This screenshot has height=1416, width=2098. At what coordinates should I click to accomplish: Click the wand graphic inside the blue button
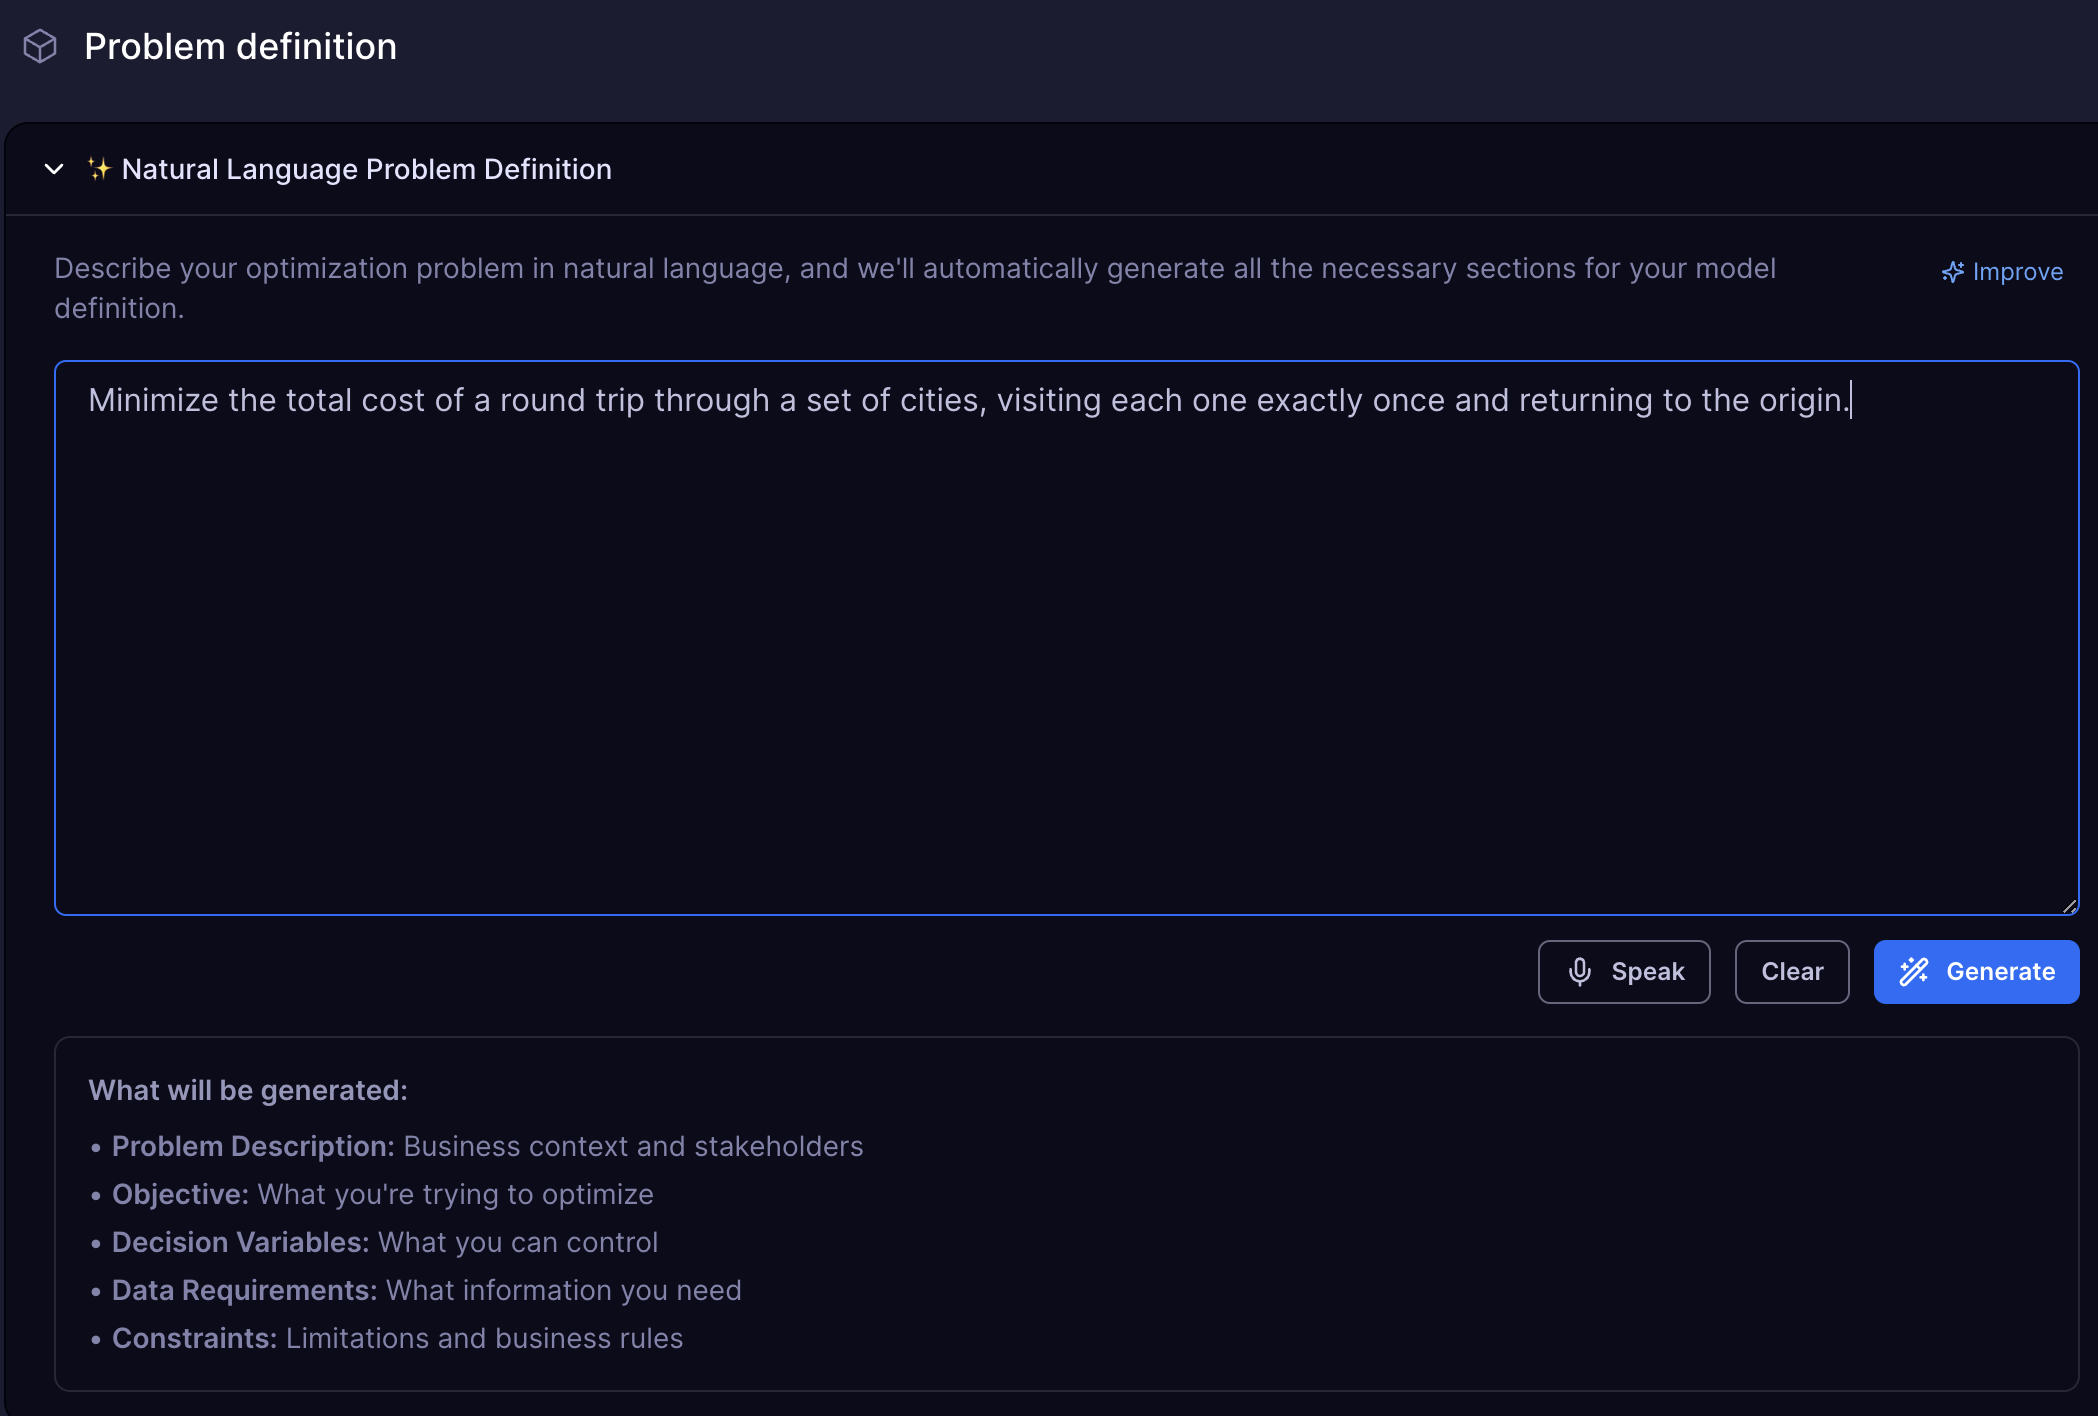coord(1913,971)
